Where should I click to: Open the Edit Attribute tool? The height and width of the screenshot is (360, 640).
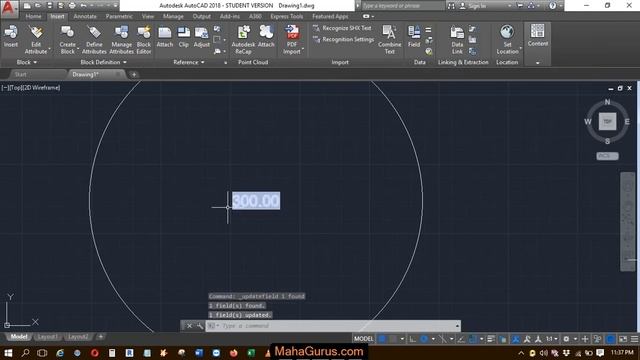click(x=36, y=39)
